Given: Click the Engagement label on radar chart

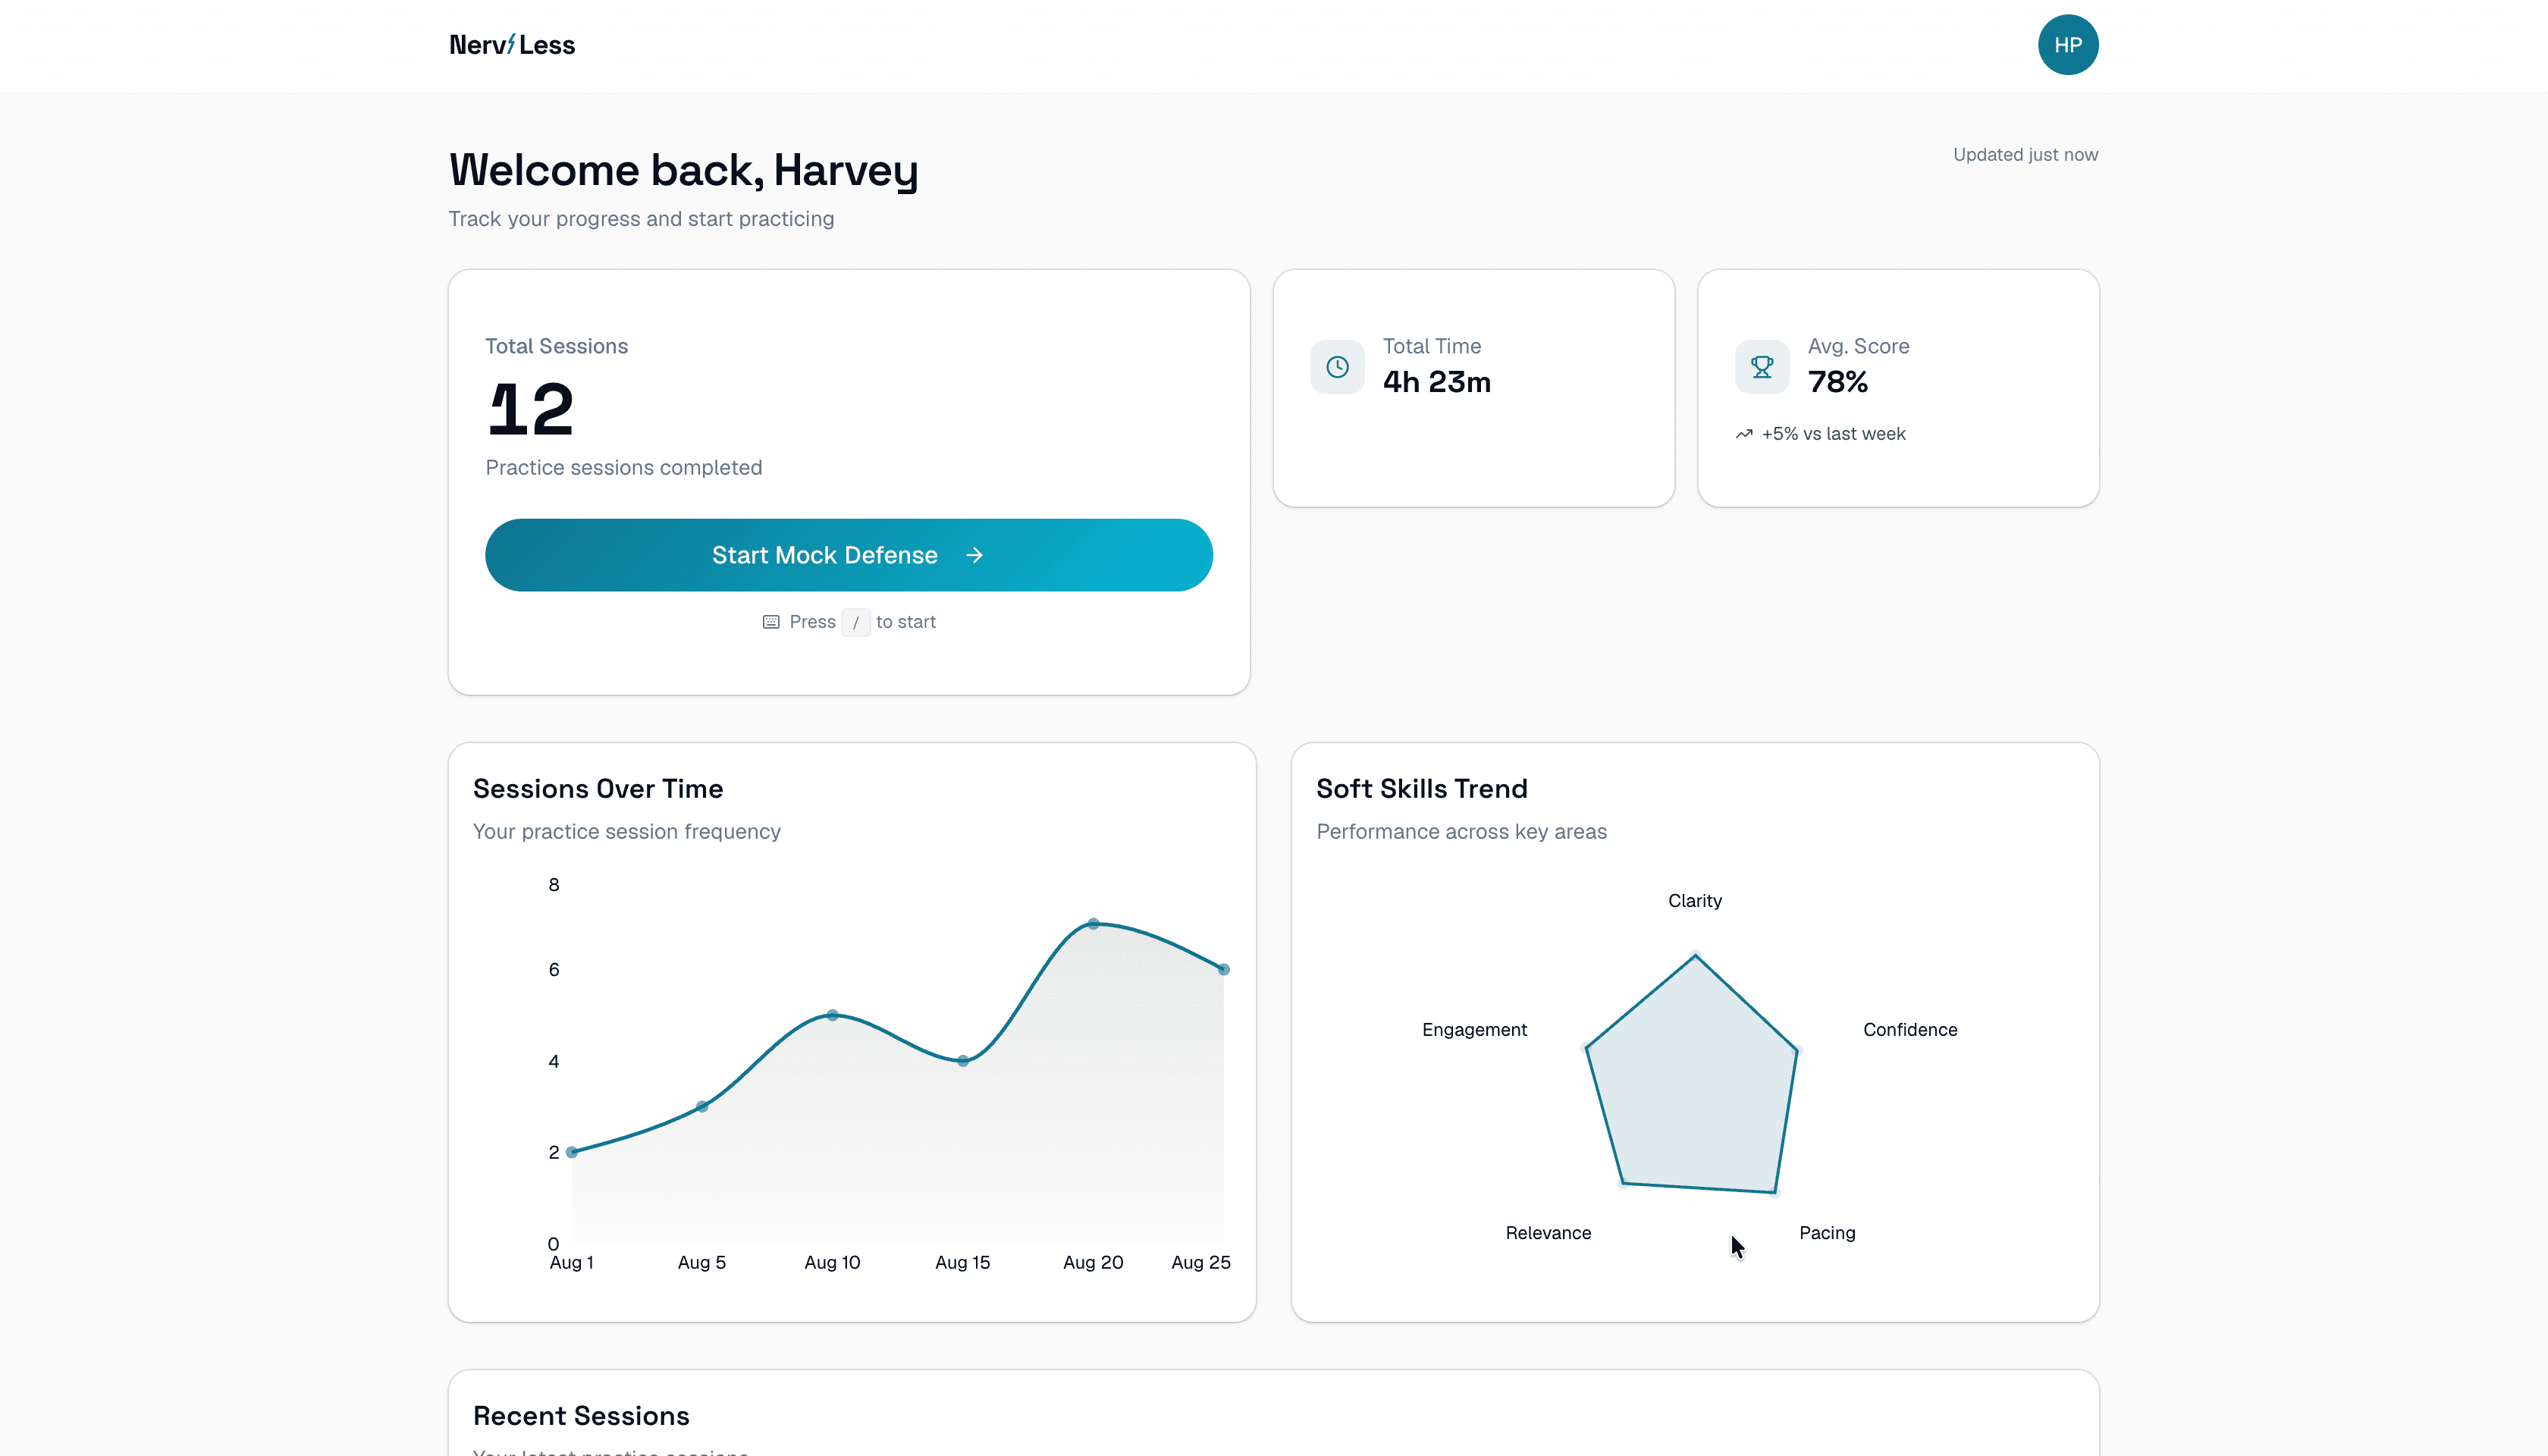Looking at the screenshot, I should (x=1474, y=1030).
